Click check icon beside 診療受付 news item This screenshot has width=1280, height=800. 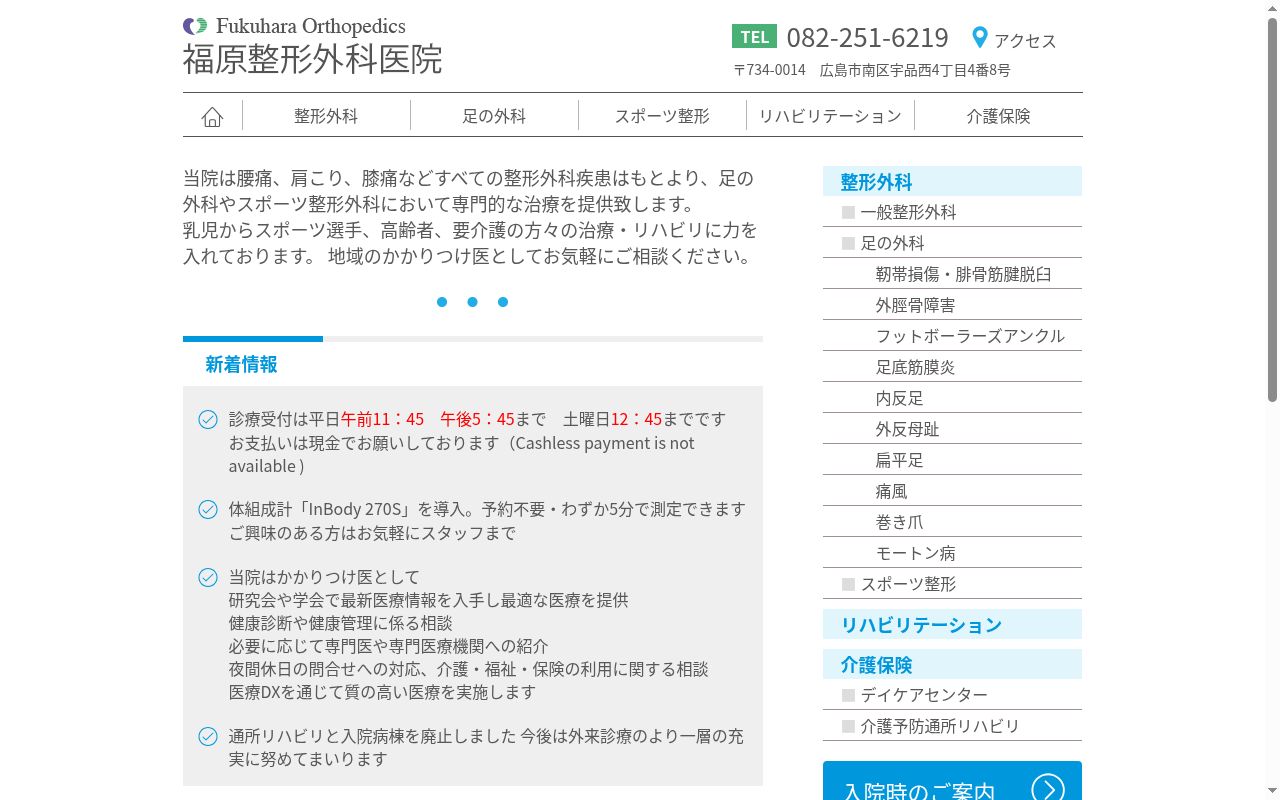click(208, 419)
